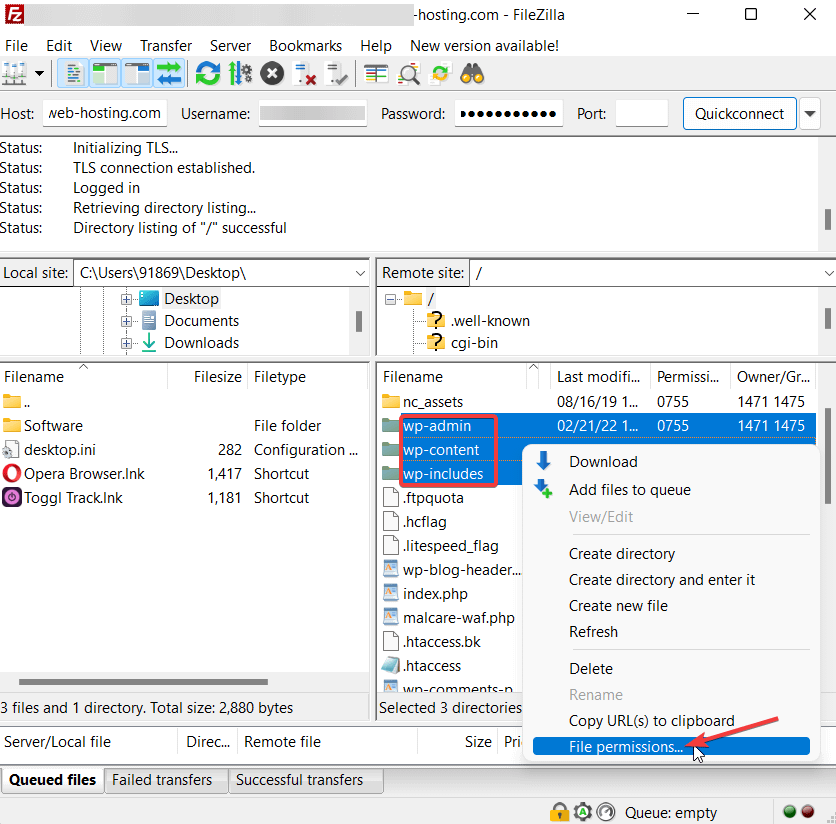Cancel current operation with the X icon
The width and height of the screenshot is (836, 824).
click(x=272, y=73)
